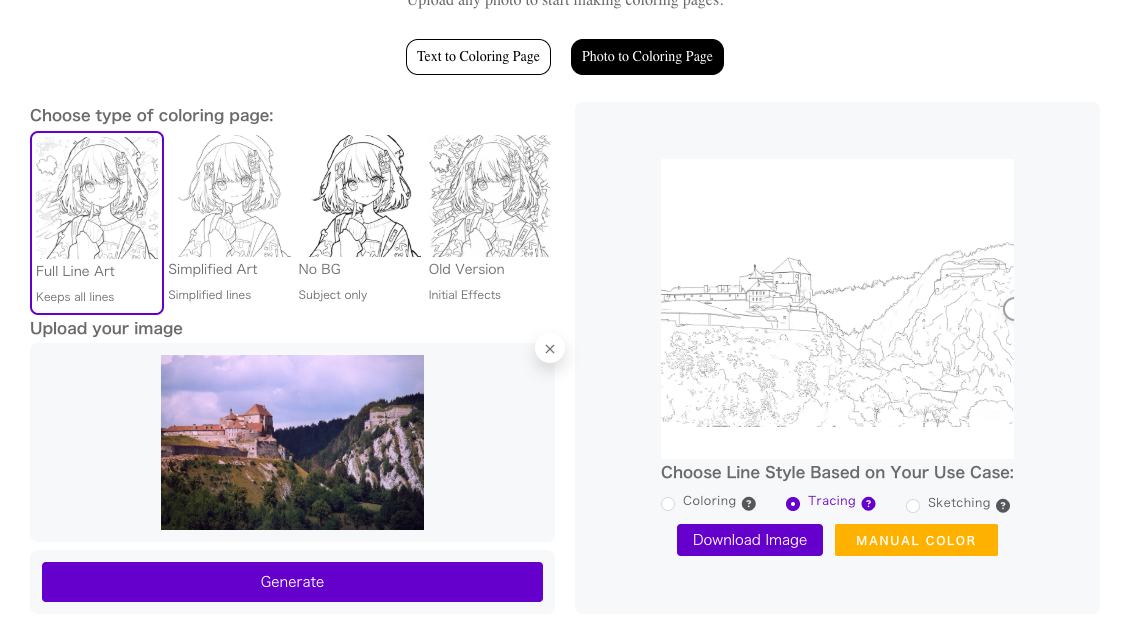The image size is (1121, 631).
Task: Click the uploaded castle photo
Action: click(292, 442)
